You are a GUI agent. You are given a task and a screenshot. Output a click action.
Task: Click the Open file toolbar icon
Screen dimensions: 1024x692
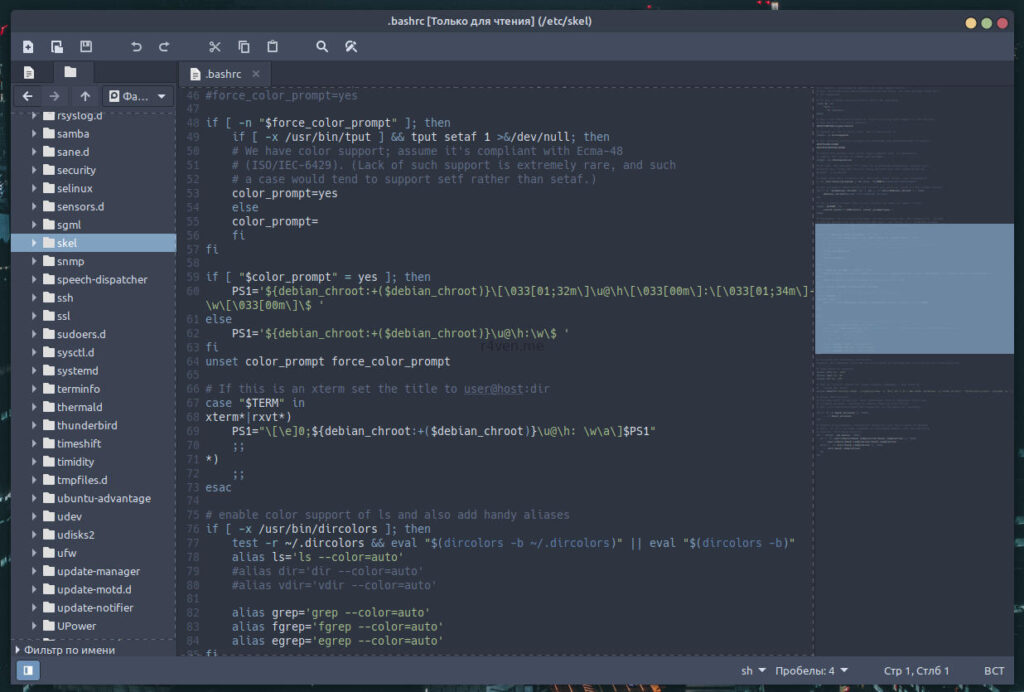coord(57,46)
